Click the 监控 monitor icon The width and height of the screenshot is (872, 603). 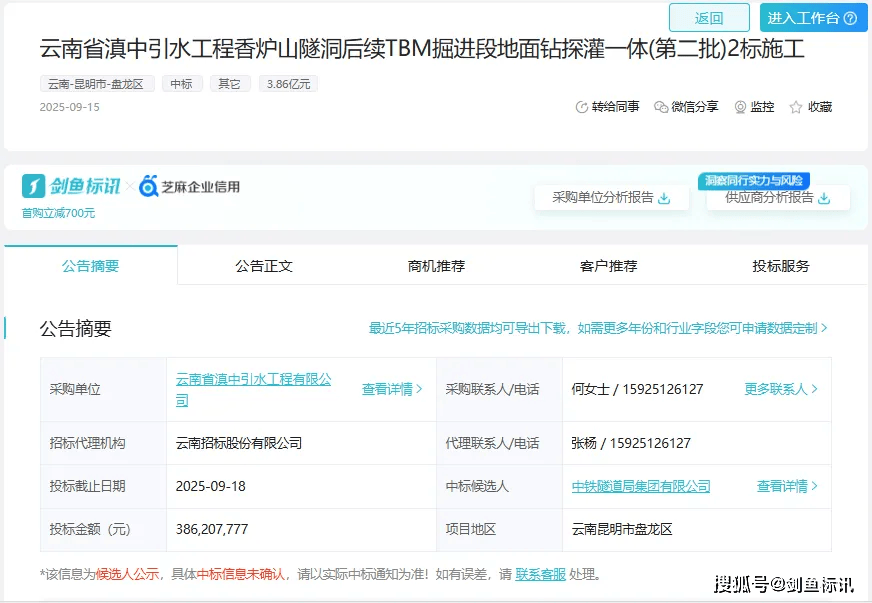pyautogui.click(x=740, y=107)
